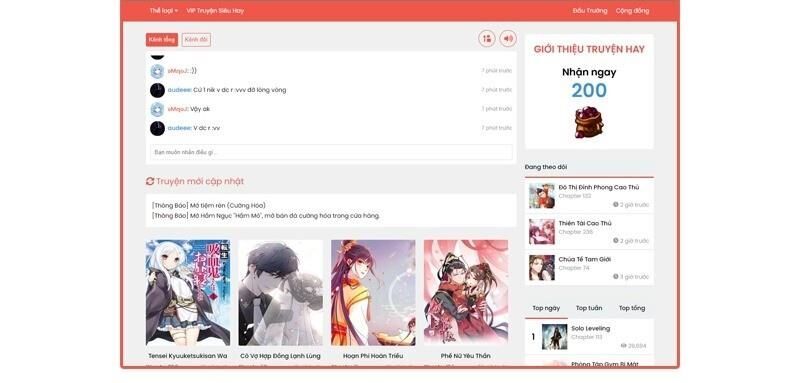The image size is (800, 383).
Task: Open Tensei Kyuuketsukisan cover thumbnail
Action: [x=188, y=293]
